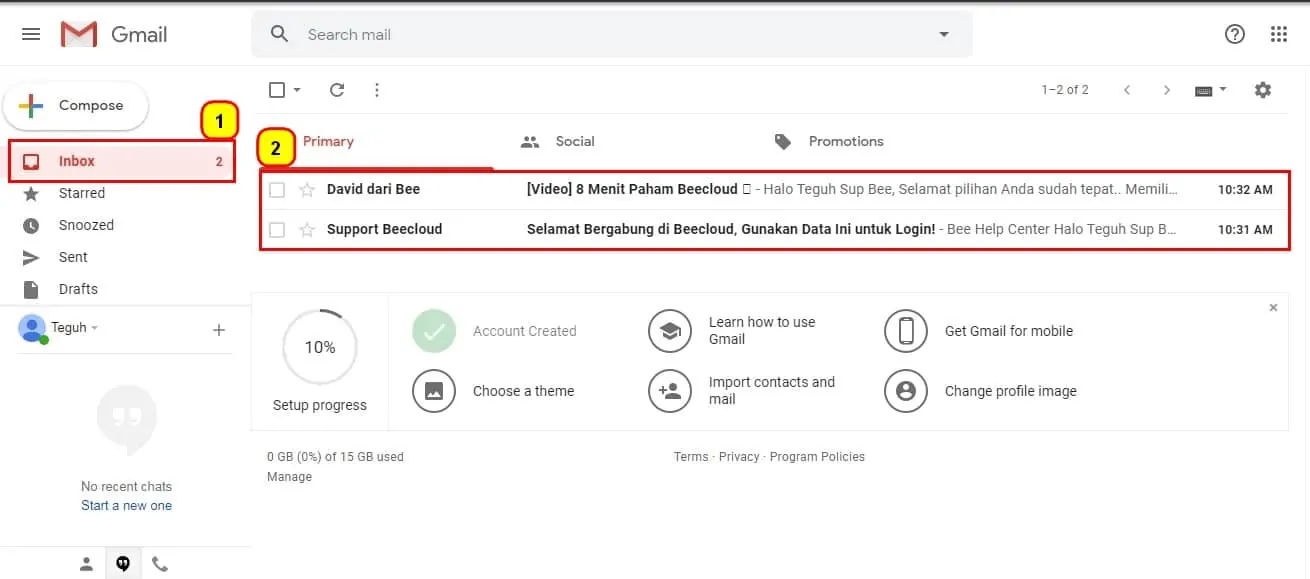Click the 10:32 AM timestamp
The image size is (1310, 579).
click(1245, 190)
